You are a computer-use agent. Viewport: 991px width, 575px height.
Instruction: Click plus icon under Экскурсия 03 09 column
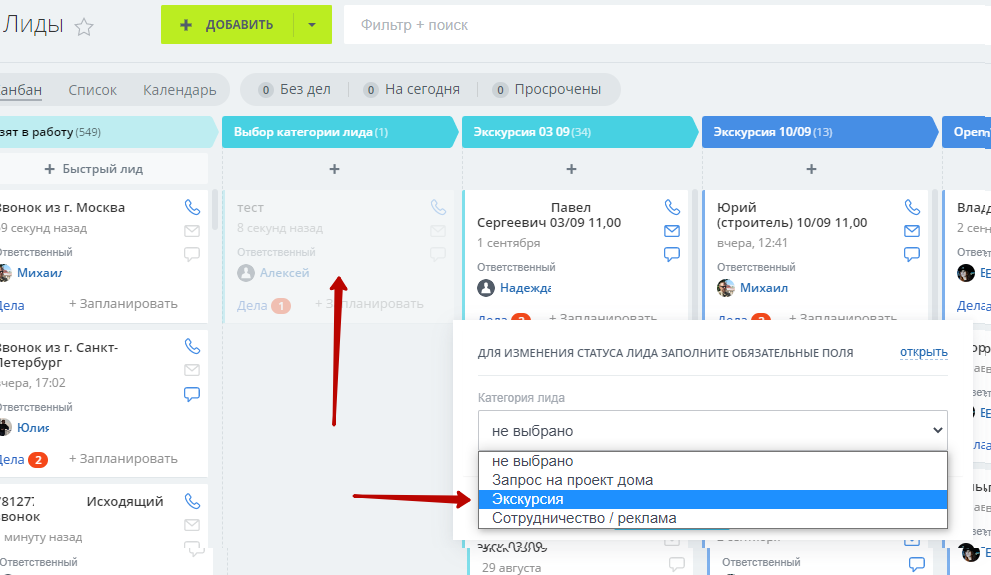571,169
